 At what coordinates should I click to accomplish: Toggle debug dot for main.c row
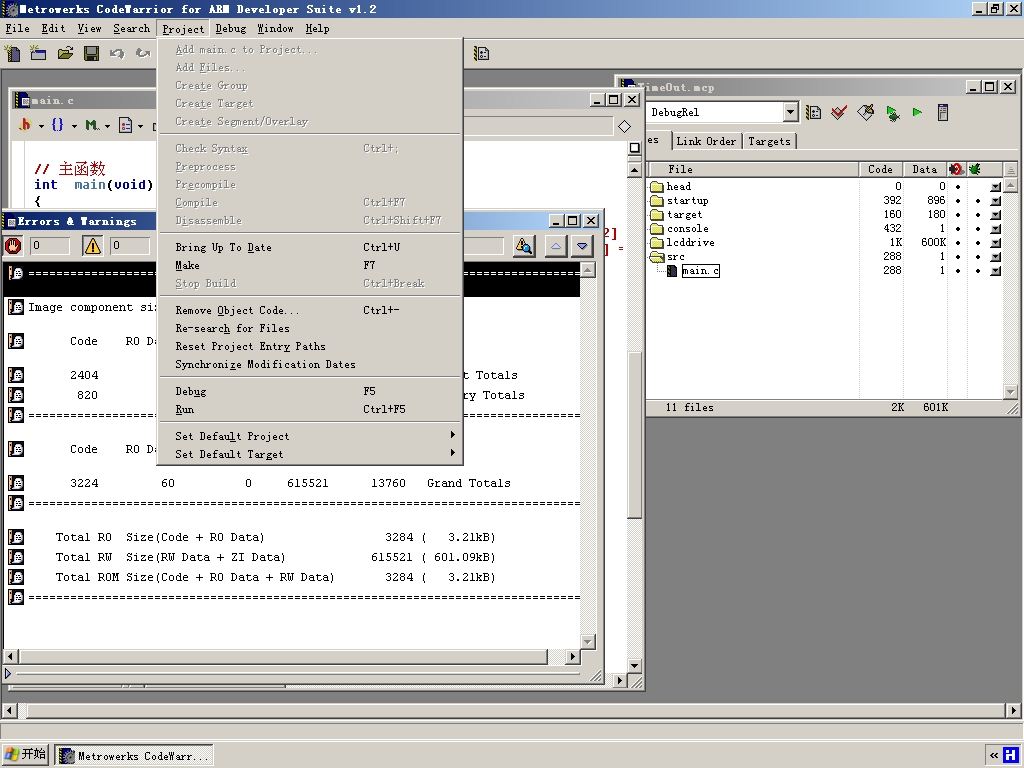(x=978, y=270)
